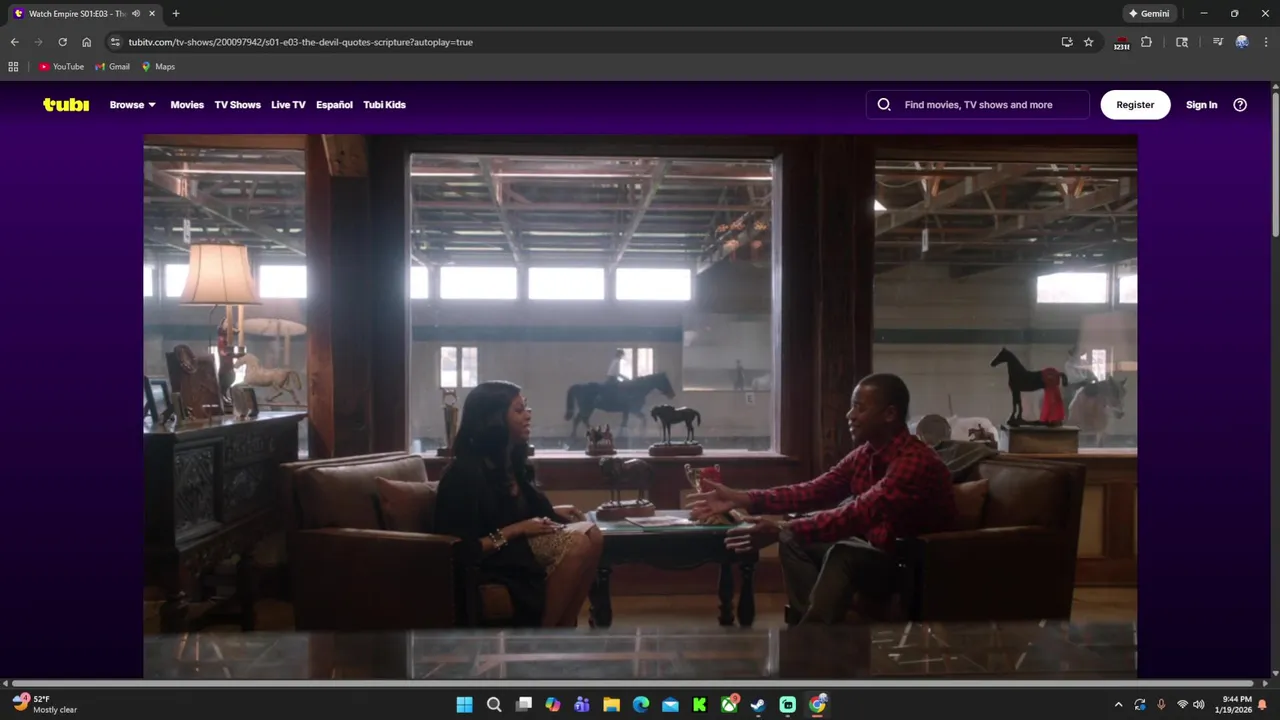1280x720 pixels.
Task: Go to Movies section
Action: 187,104
